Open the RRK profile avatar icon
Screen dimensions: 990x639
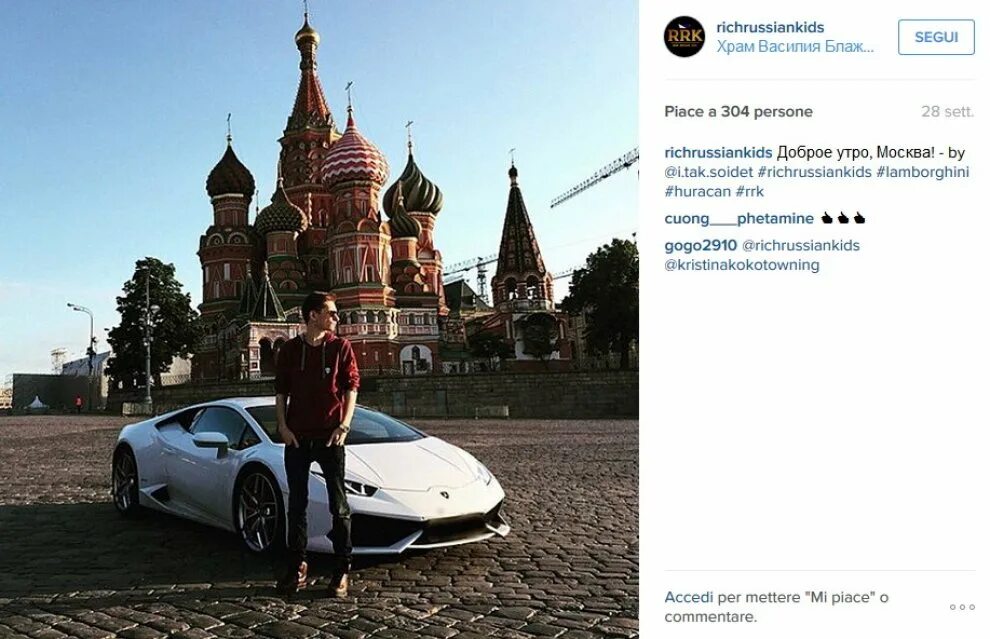click(684, 37)
